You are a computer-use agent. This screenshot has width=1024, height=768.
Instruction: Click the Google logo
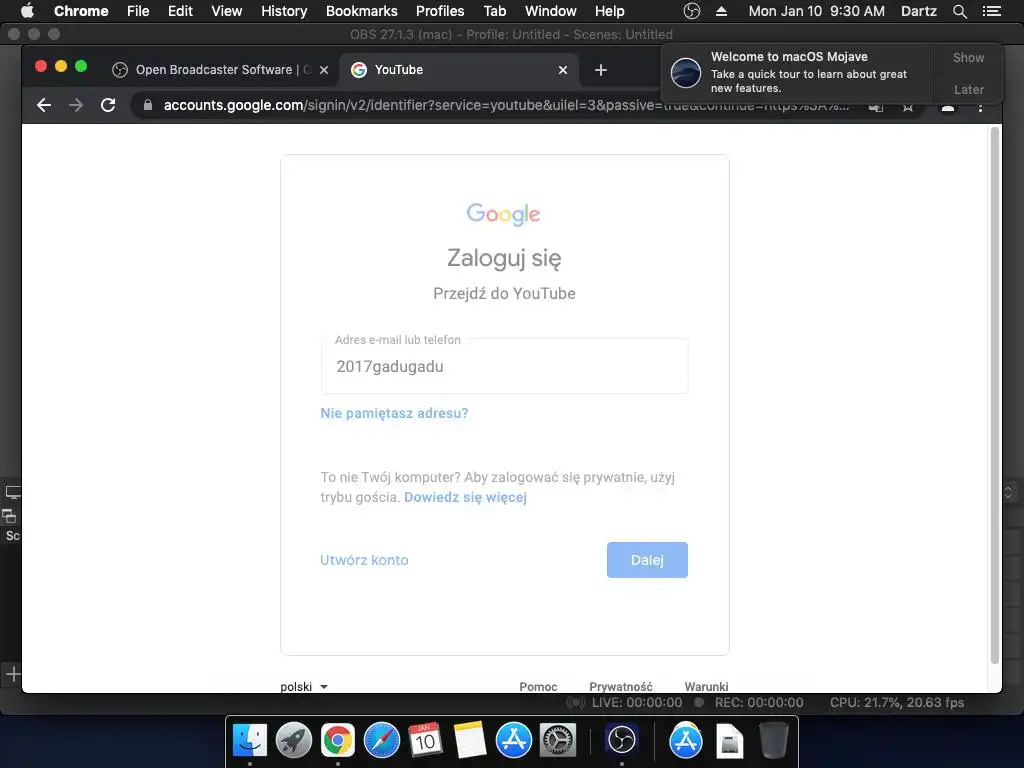(x=504, y=214)
